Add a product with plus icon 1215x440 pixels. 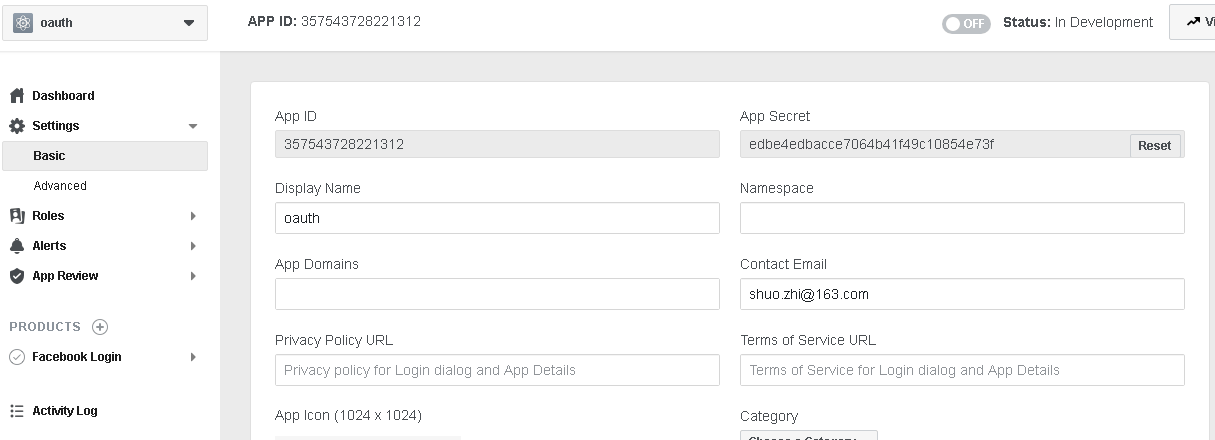pos(99,327)
